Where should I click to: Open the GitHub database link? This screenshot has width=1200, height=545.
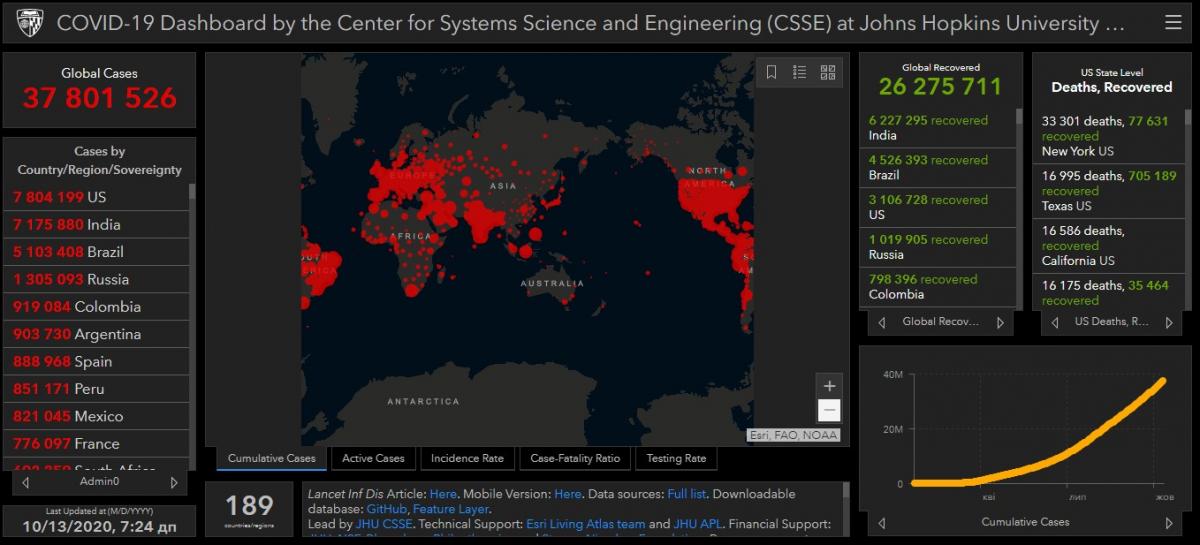(386, 509)
